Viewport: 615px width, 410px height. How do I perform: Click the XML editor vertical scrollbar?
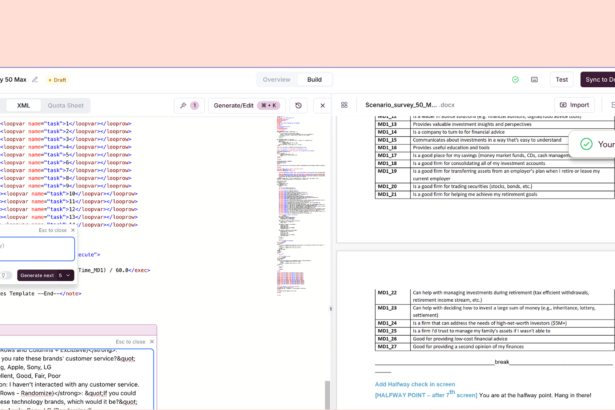(327, 395)
